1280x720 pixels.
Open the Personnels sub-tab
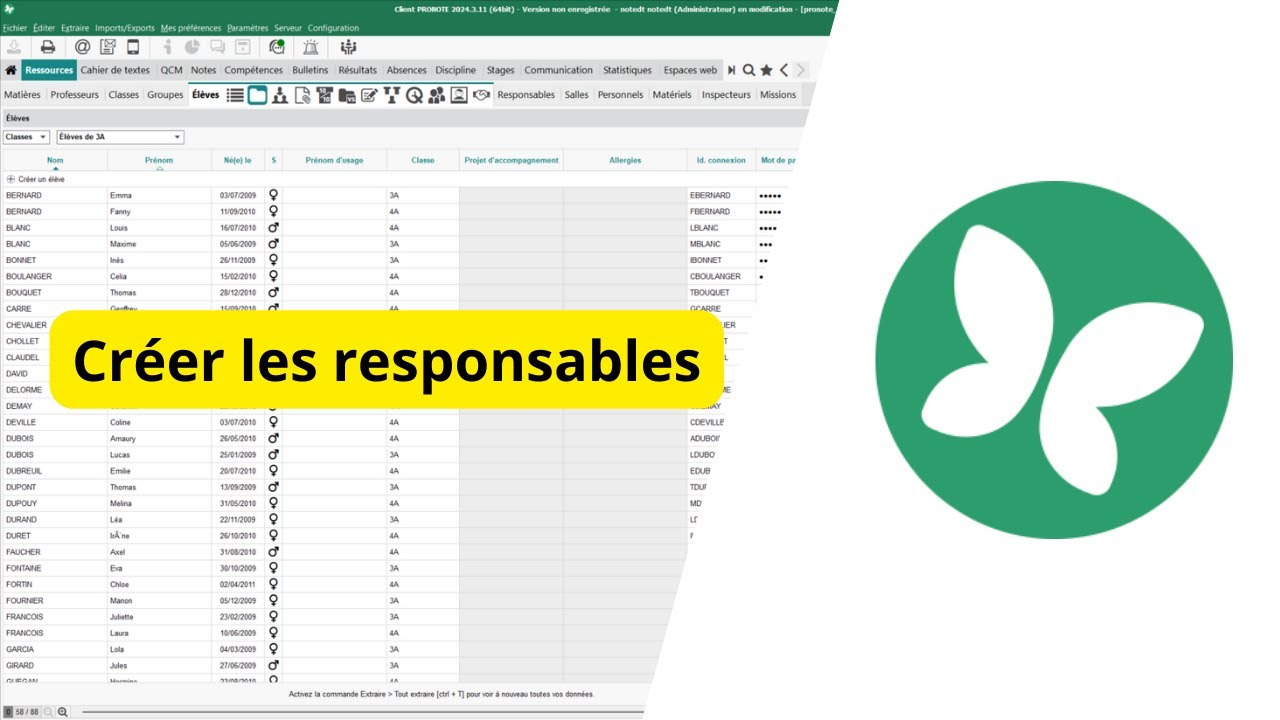pos(620,95)
